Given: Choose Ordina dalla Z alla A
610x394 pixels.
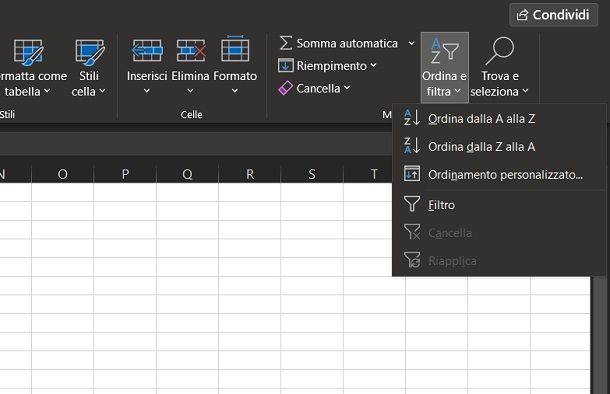Looking at the screenshot, I should [x=500, y=146].
